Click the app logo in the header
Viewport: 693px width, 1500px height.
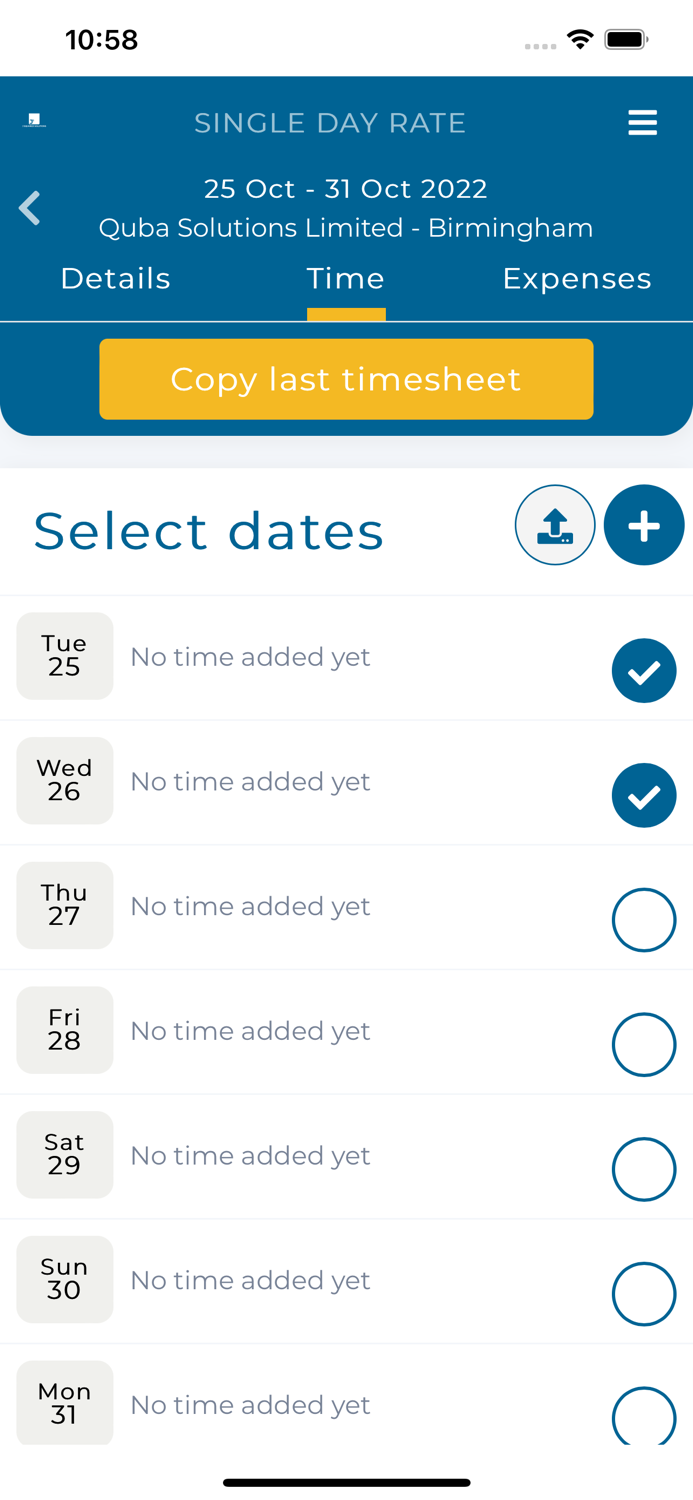33,119
